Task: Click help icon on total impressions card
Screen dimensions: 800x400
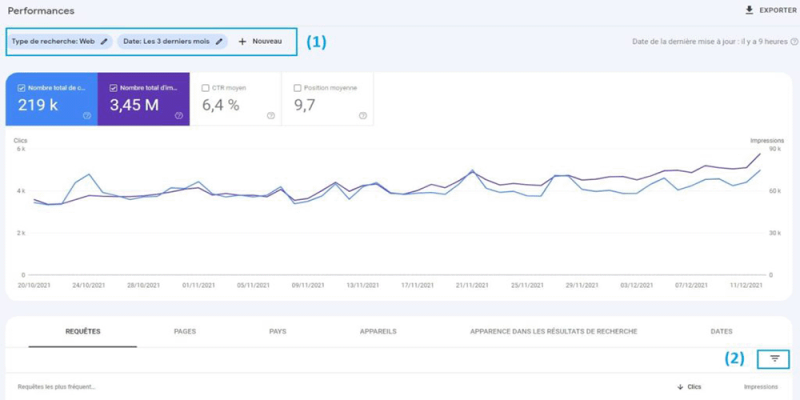Action: [x=179, y=116]
